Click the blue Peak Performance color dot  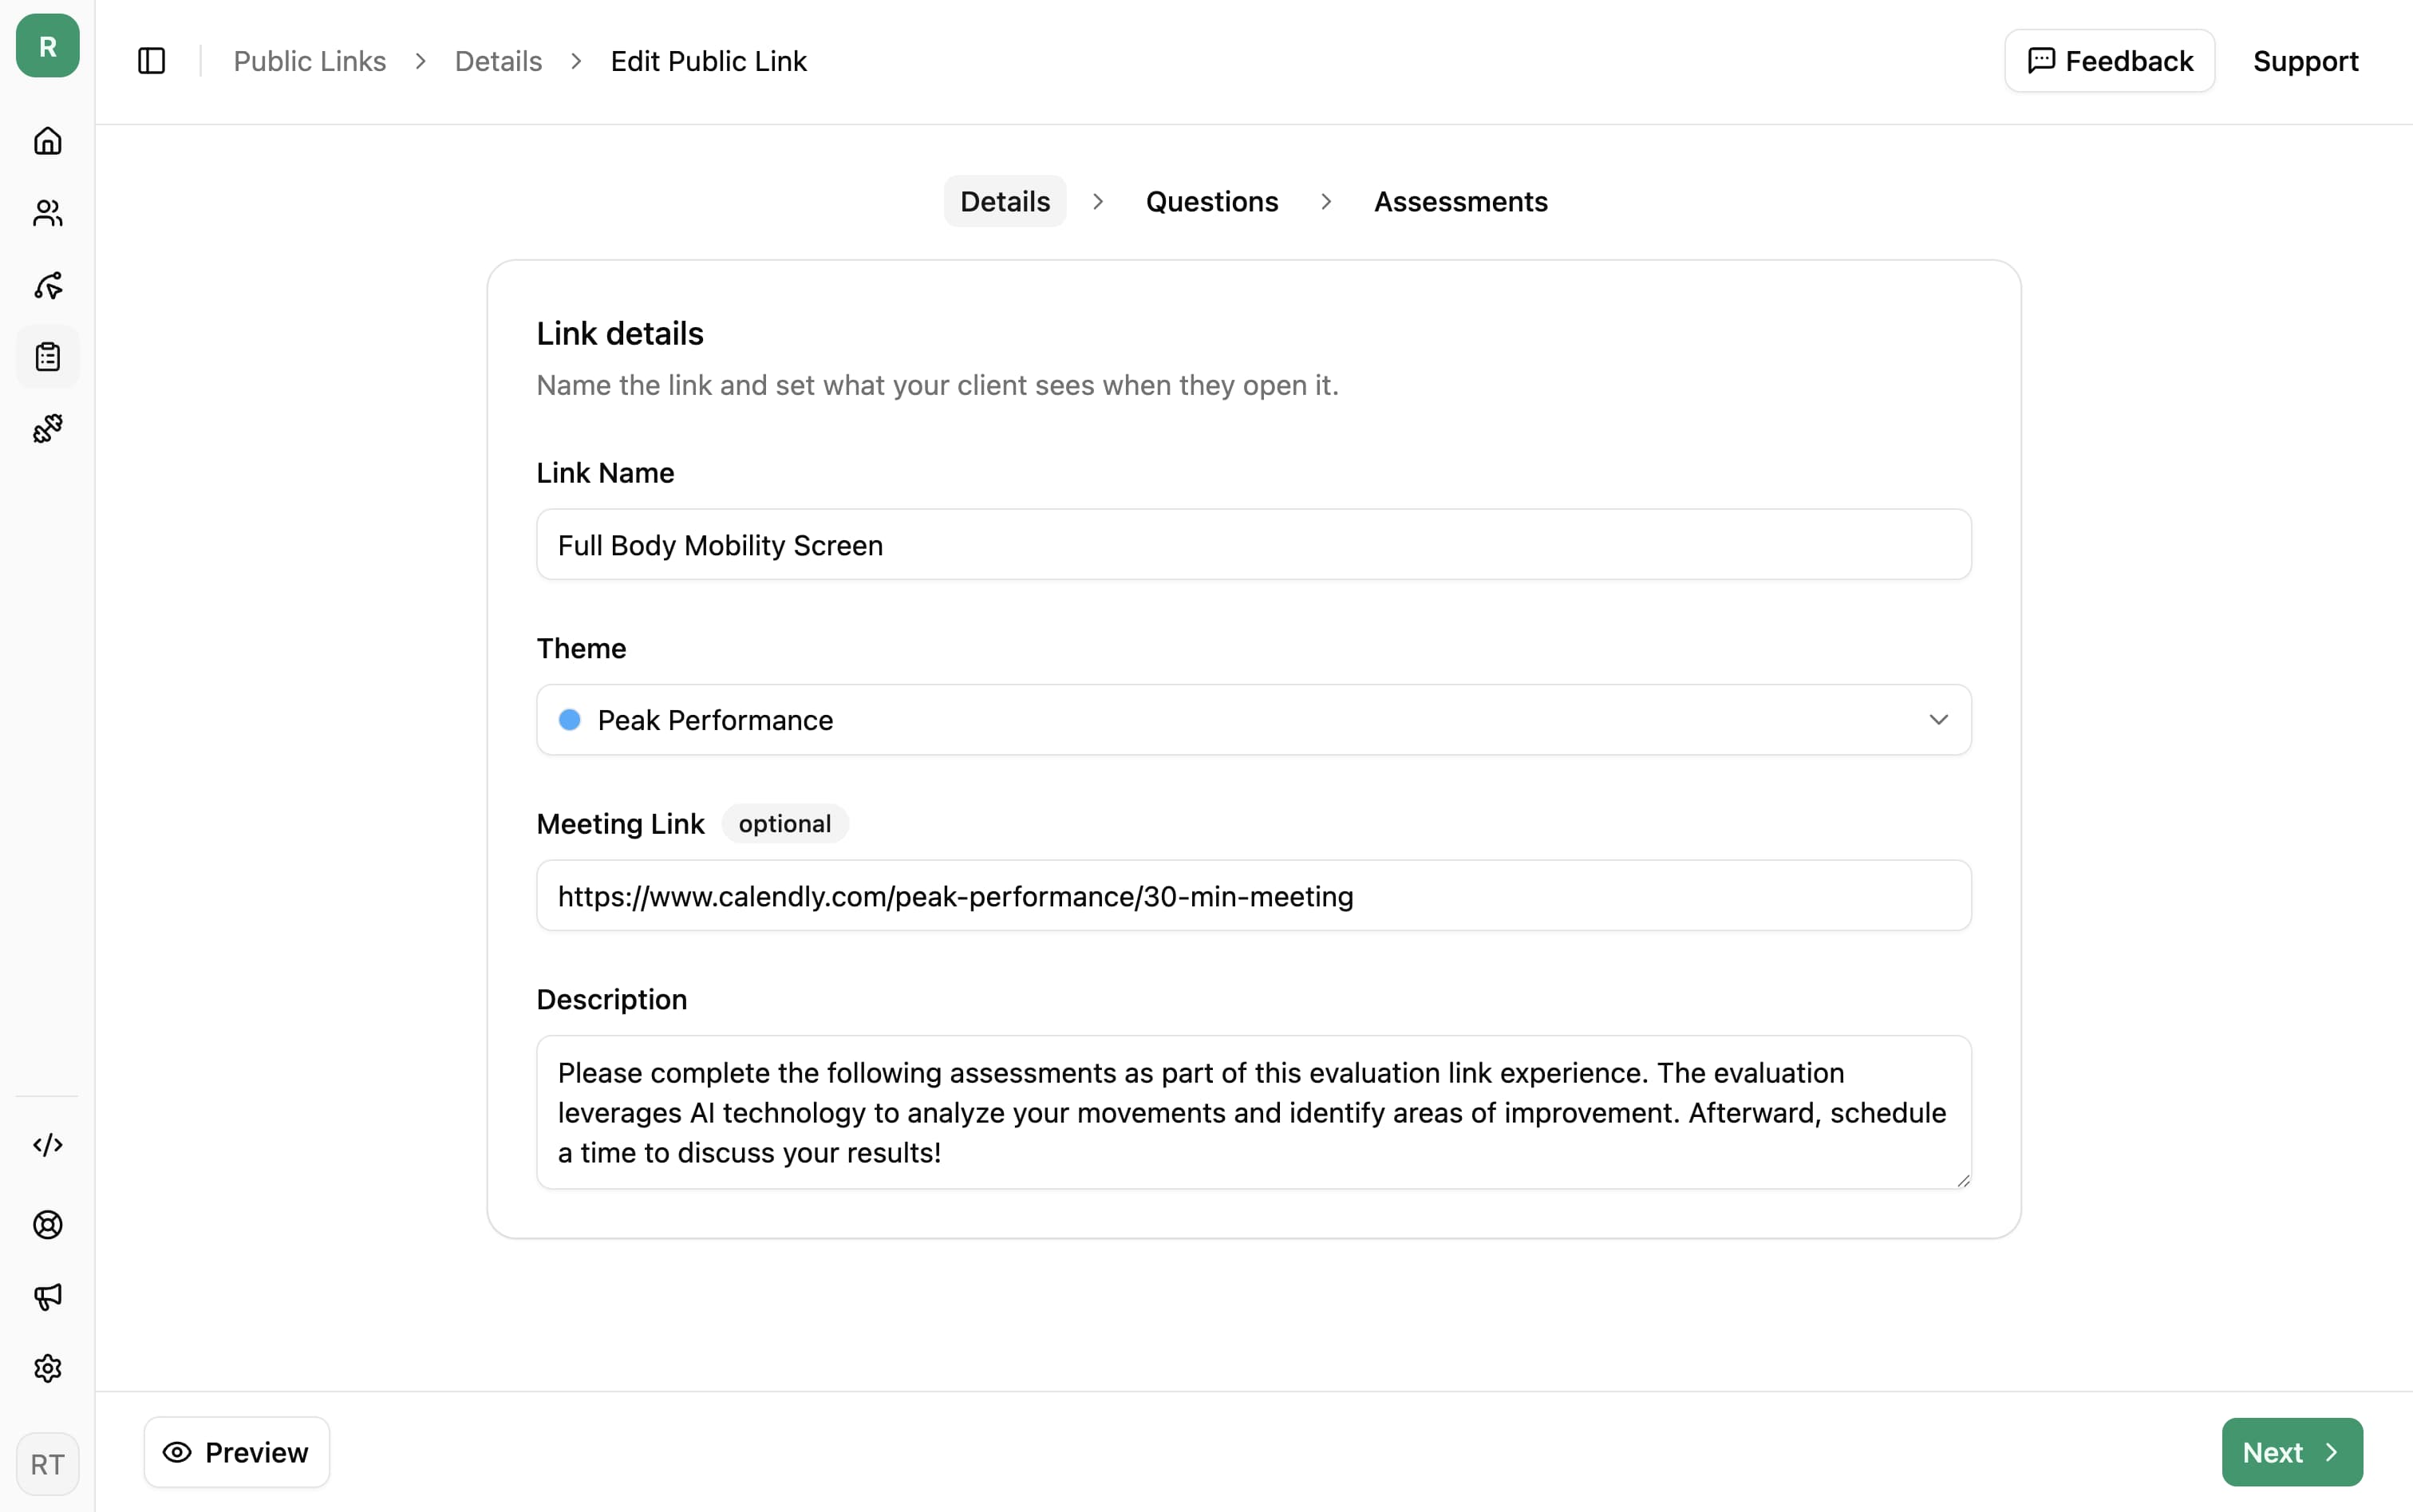(569, 720)
